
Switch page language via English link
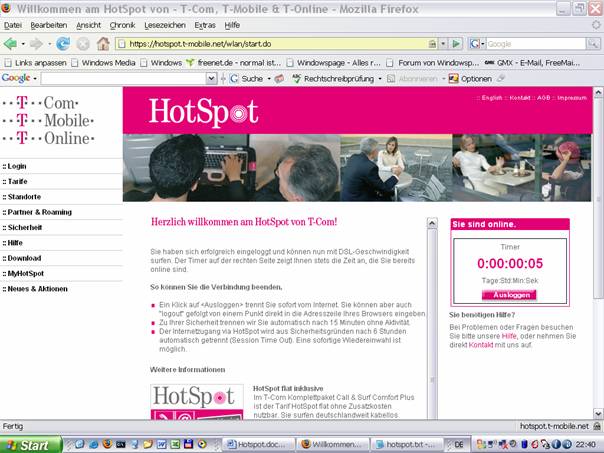tap(492, 98)
